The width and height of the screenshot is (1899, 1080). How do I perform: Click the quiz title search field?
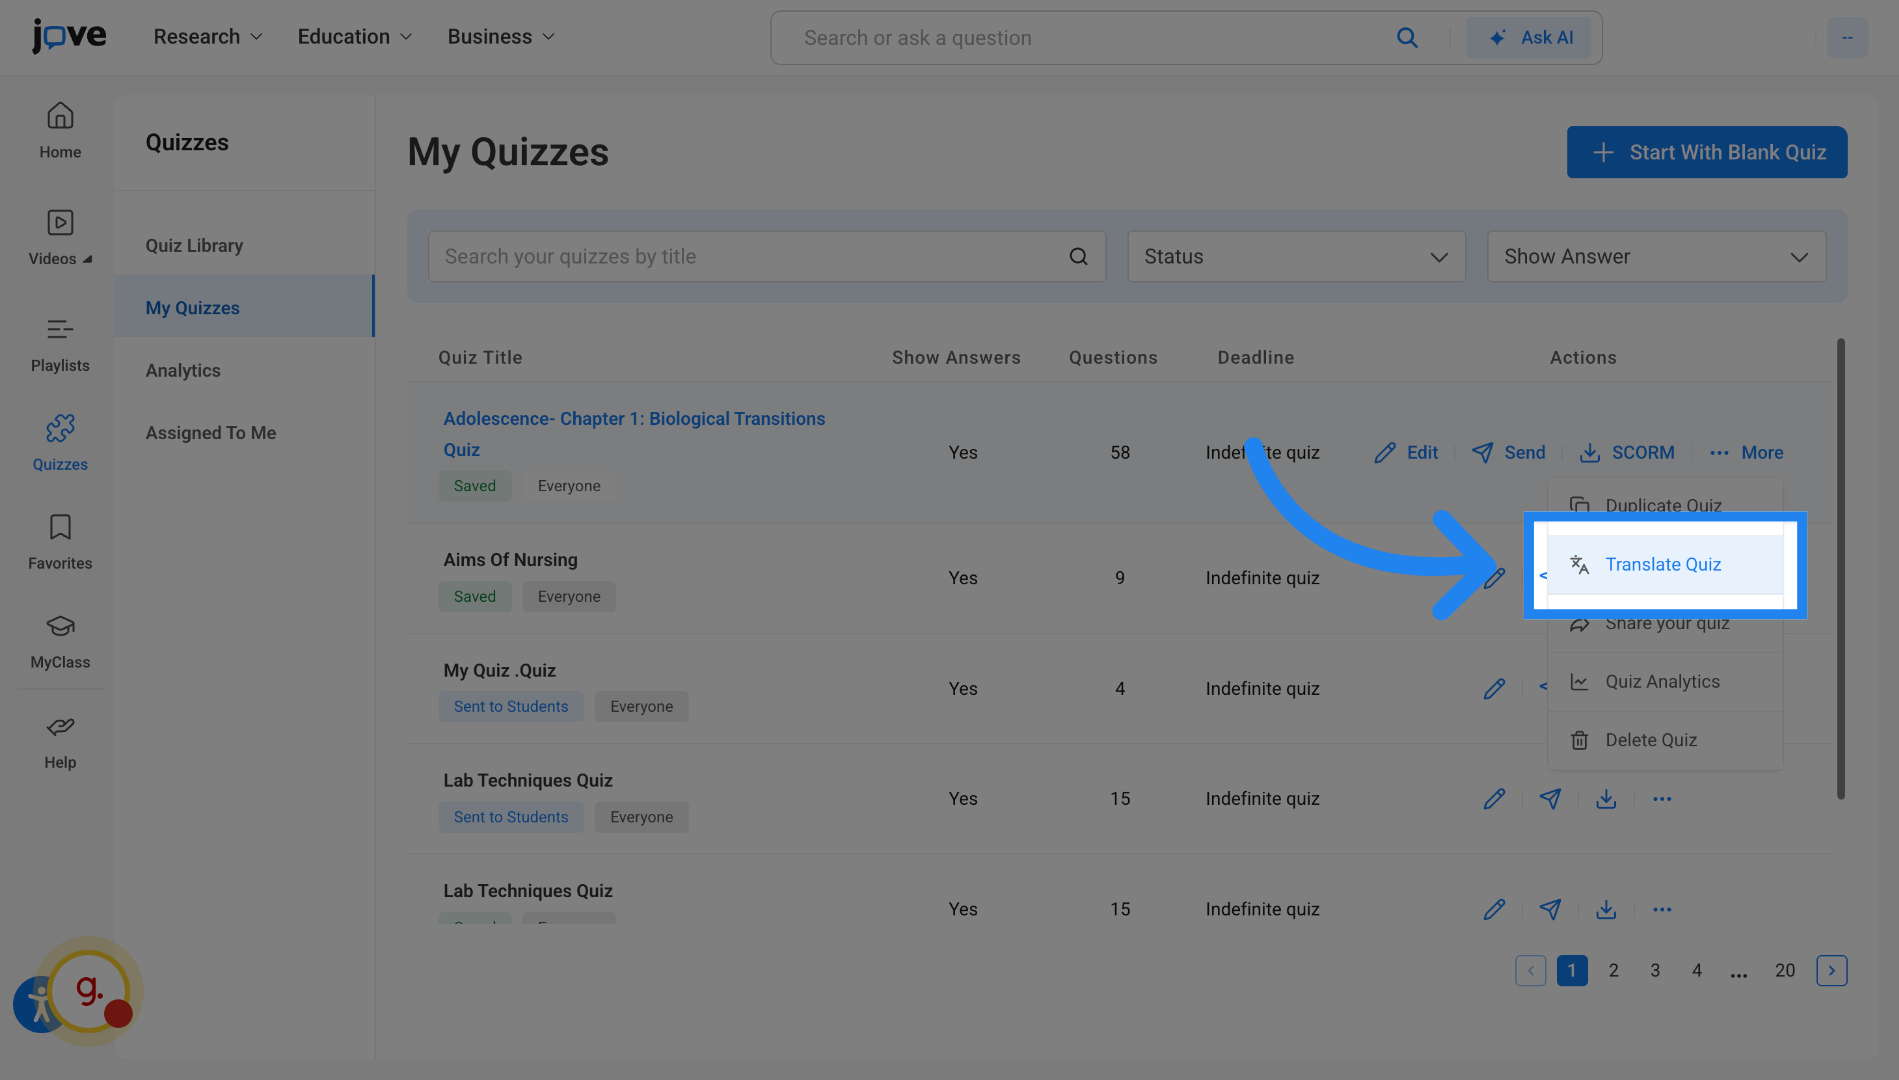tap(750, 257)
